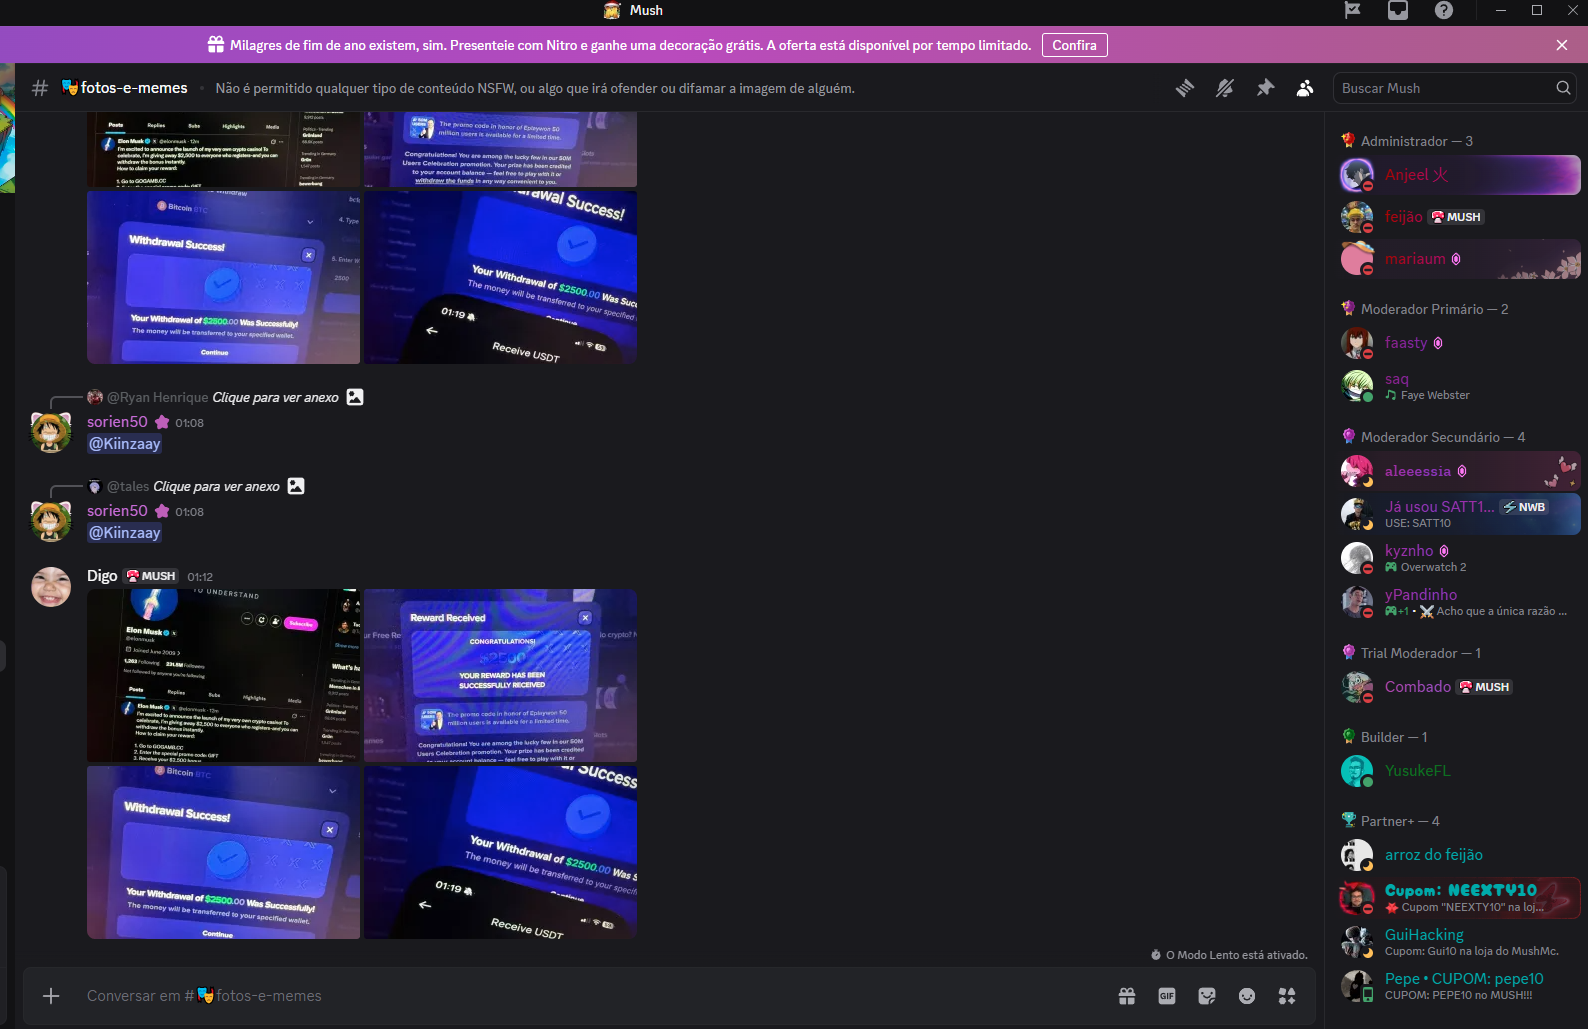Open the Nitro gift icon in message bar
Screen dimensions: 1588x1029
point(1127,996)
